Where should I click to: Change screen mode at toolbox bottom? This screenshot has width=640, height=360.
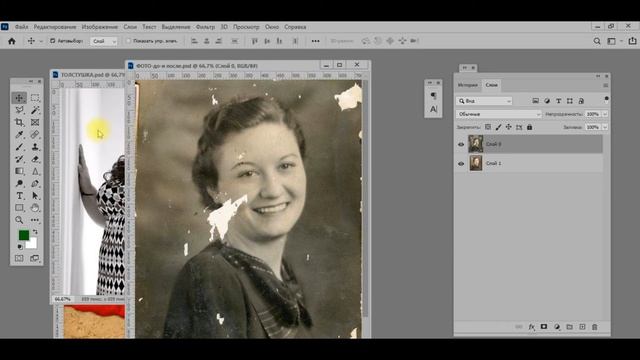pos(35,258)
